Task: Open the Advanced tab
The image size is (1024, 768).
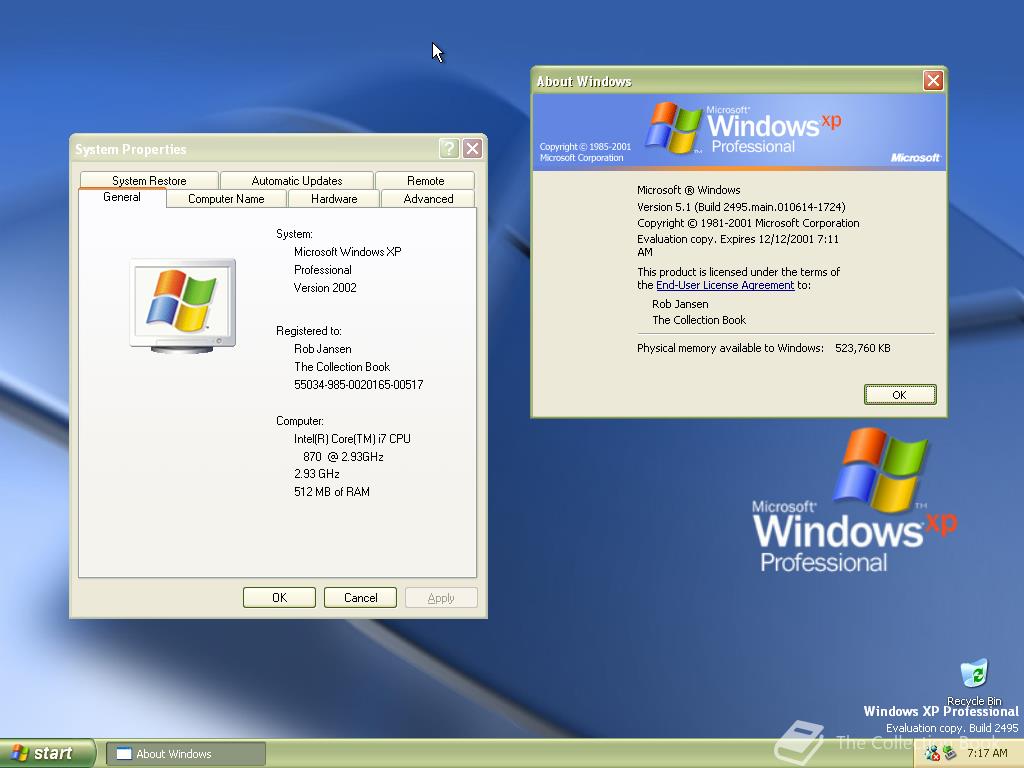Action: [x=428, y=199]
